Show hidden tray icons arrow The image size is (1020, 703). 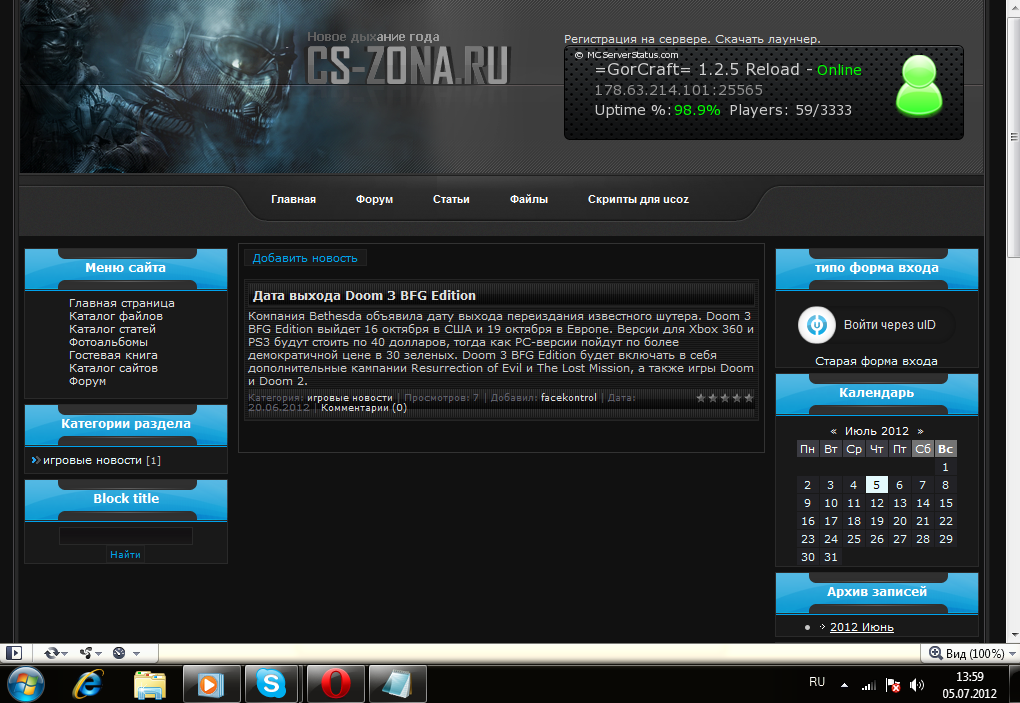(844, 685)
